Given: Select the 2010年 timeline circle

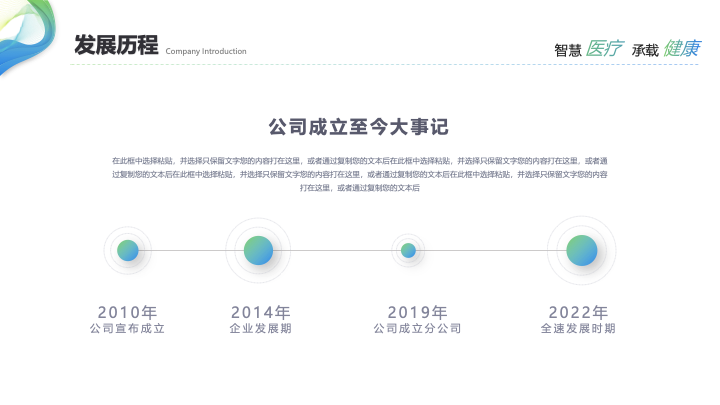Looking at the screenshot, I should pyautogui.click(x=127, y=251).
